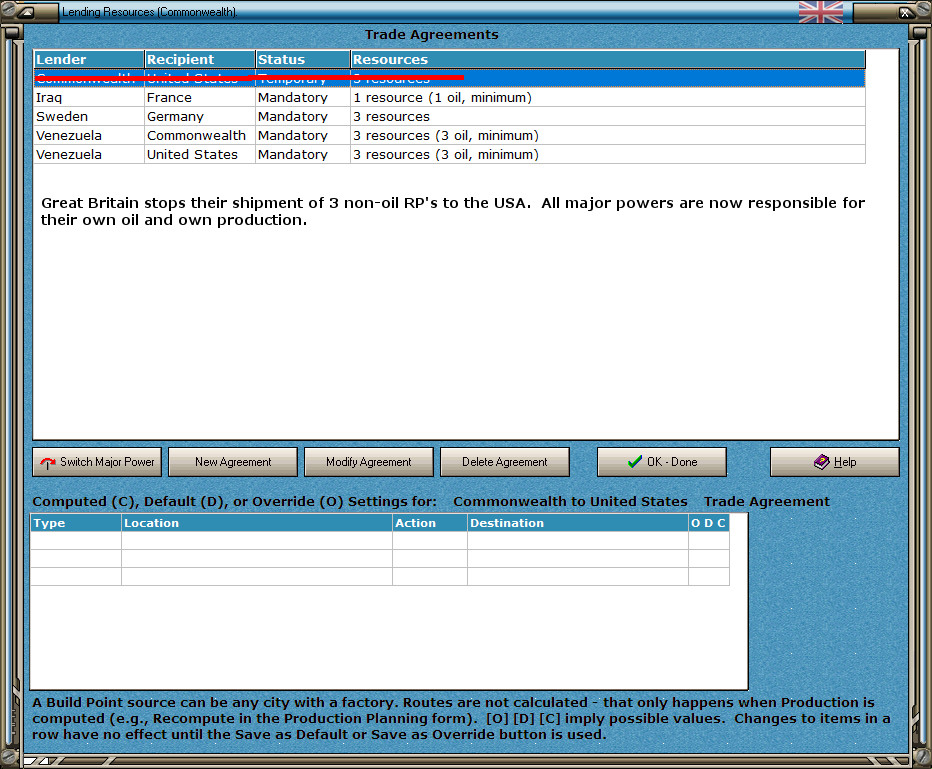Click the top-left window menu icon
Viewport: 932px width, 769px height.
(x=27, y=12)
